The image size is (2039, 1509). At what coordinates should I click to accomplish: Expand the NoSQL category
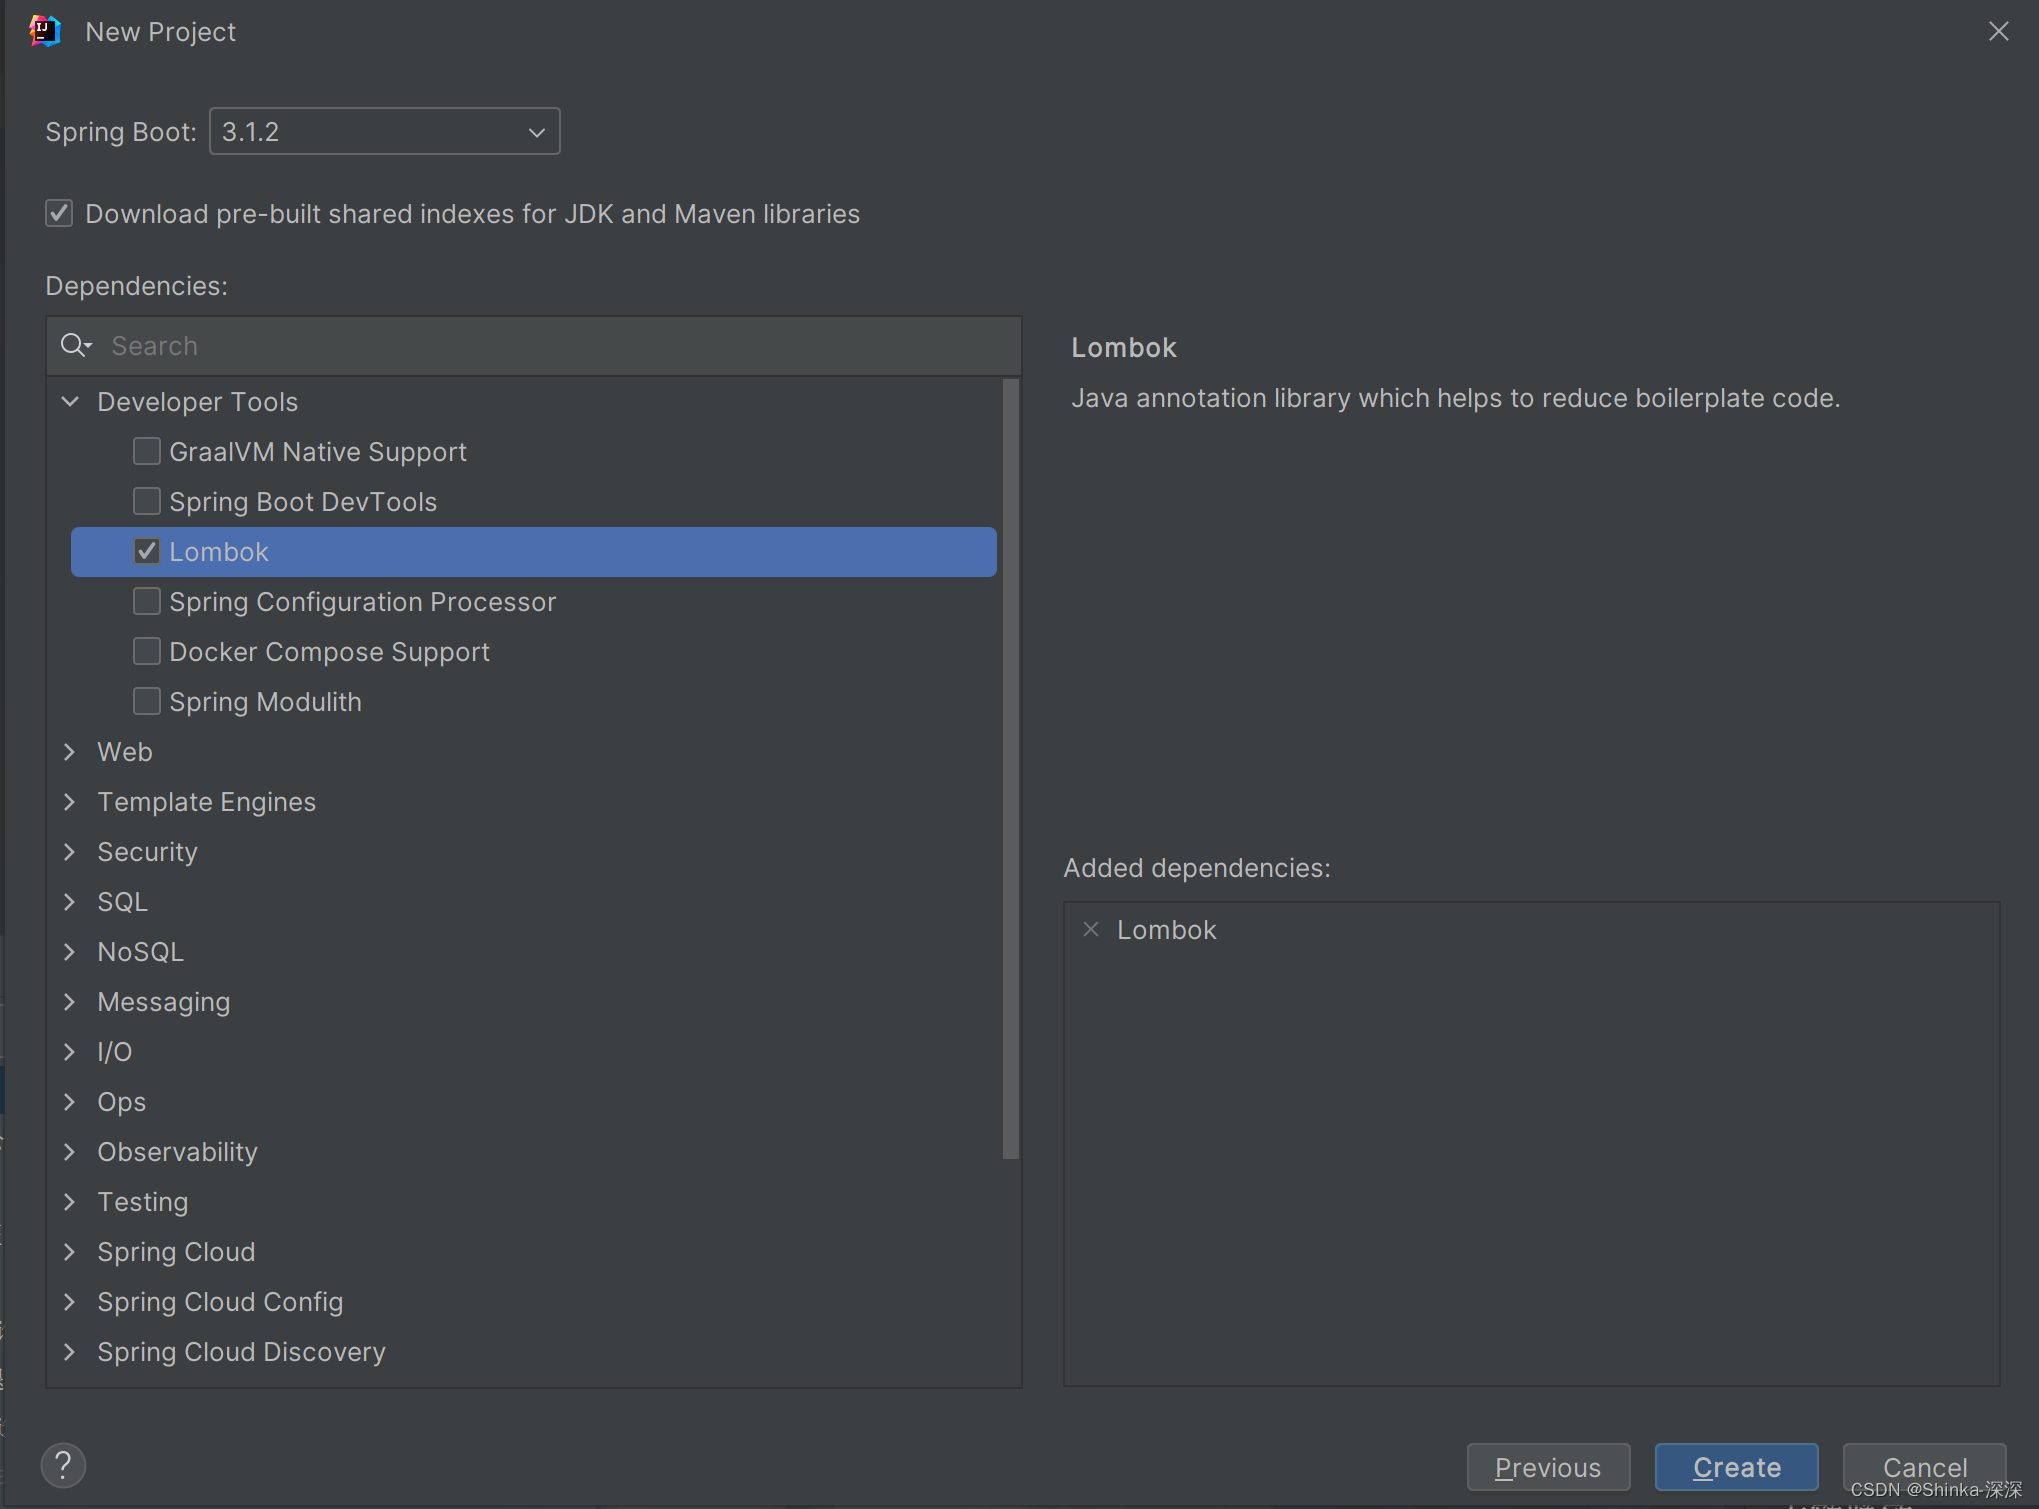pos(70,952)
